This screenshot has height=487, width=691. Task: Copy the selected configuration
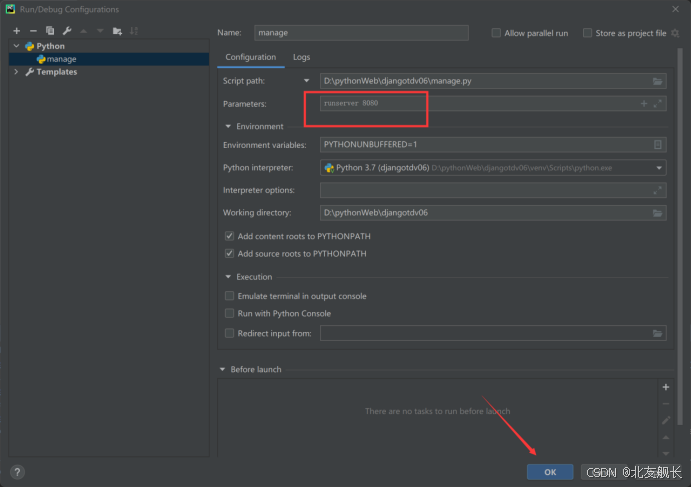(50, 31)
